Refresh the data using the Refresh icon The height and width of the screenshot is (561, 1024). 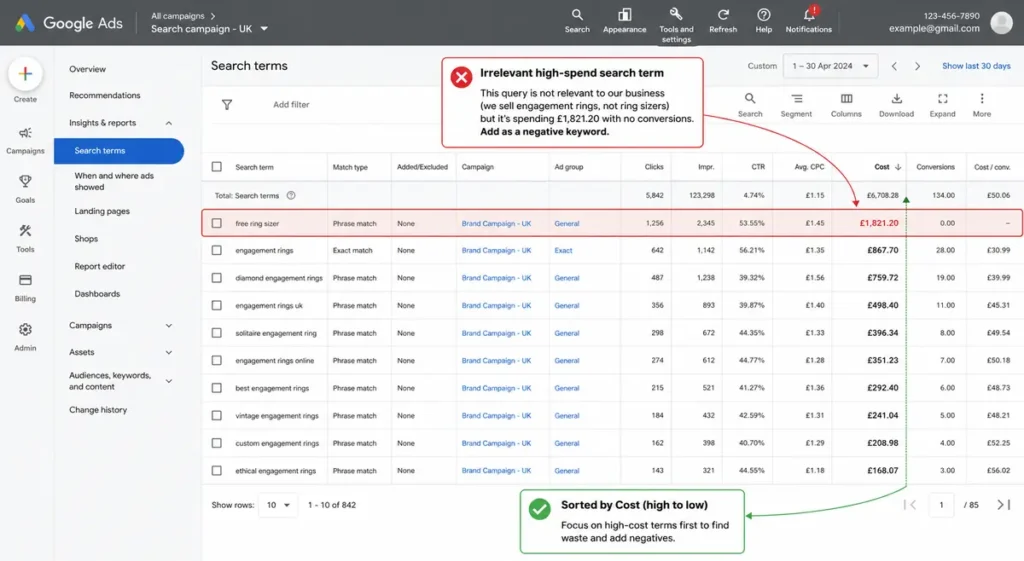click(x=723, y=15)
